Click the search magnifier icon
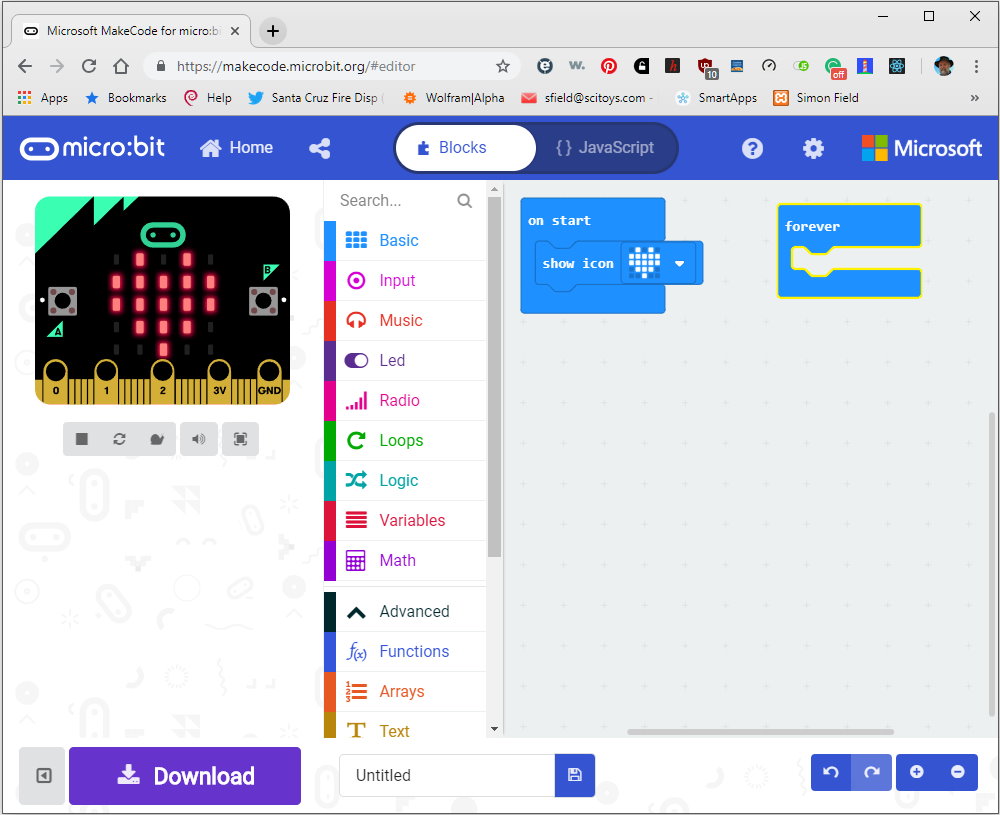This screenshot has height=815, width=1000. click(464, 202)
